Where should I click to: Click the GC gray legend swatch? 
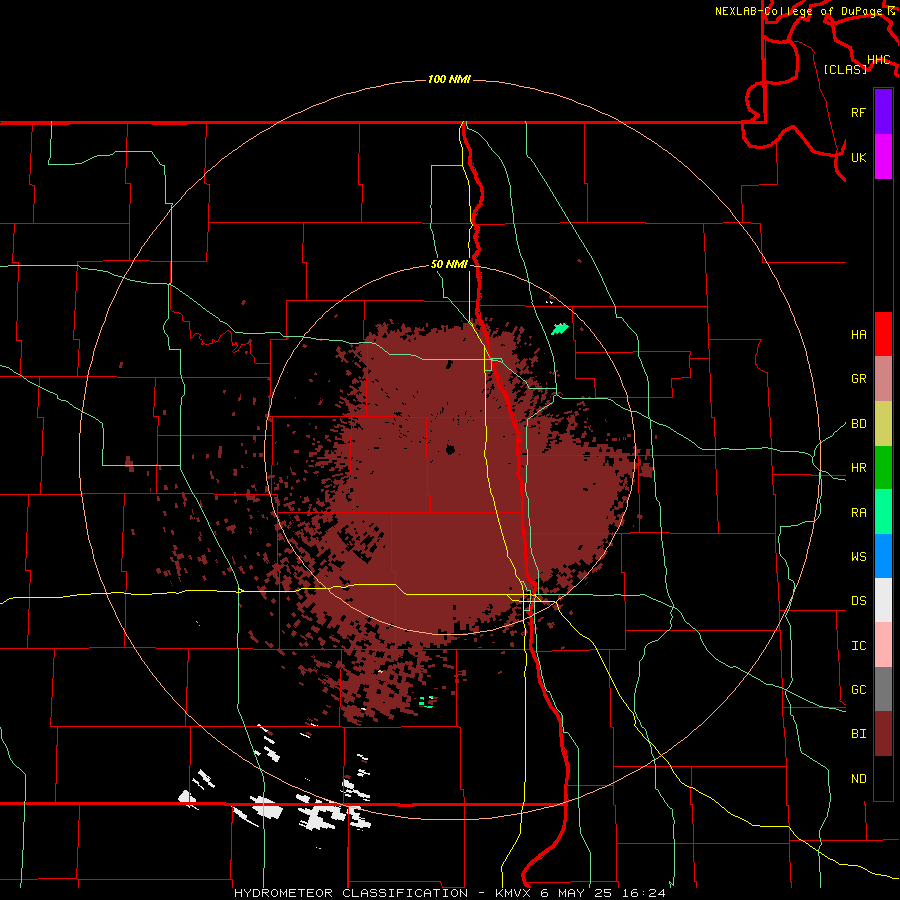tap(883, 689)
